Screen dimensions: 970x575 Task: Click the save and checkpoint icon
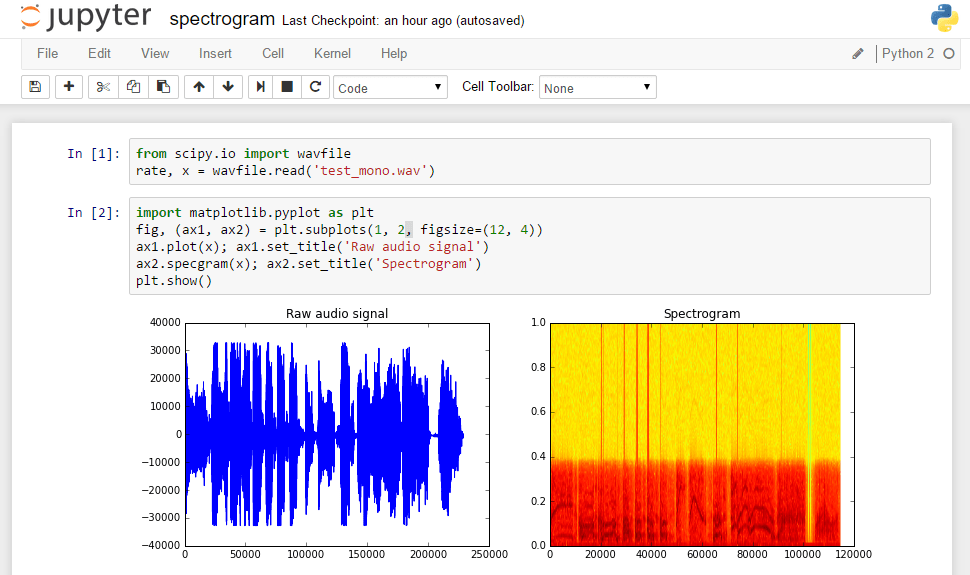pyautogui.click(x=35, y=87)
